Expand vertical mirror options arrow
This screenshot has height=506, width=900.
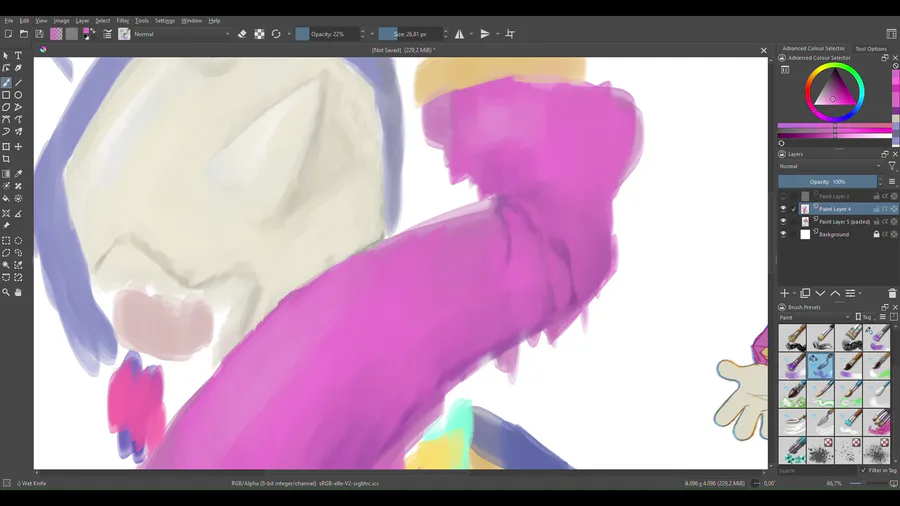click(497, 34)
